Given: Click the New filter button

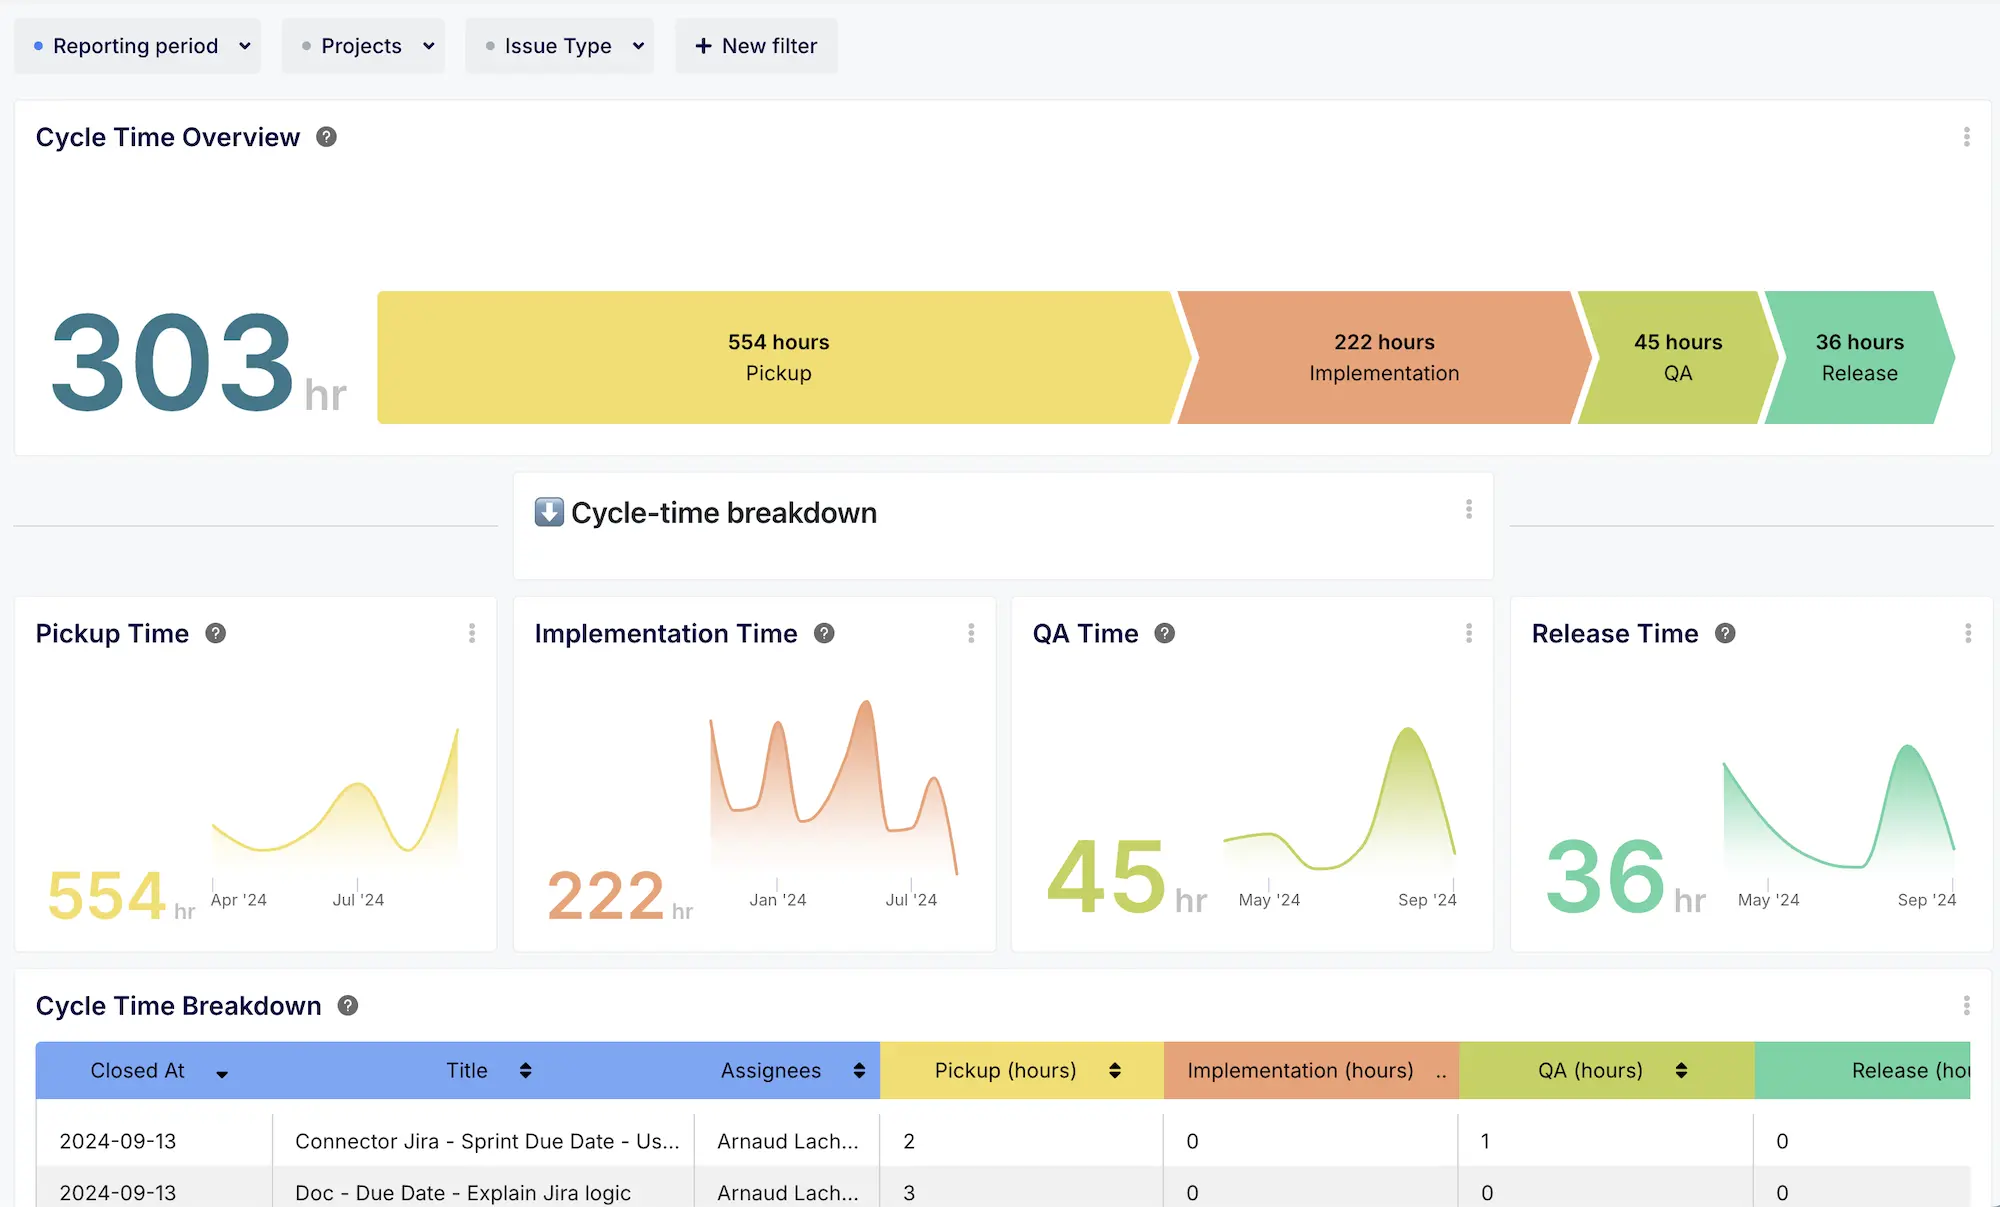Looking at the screenshot, I should pos(756,45).
